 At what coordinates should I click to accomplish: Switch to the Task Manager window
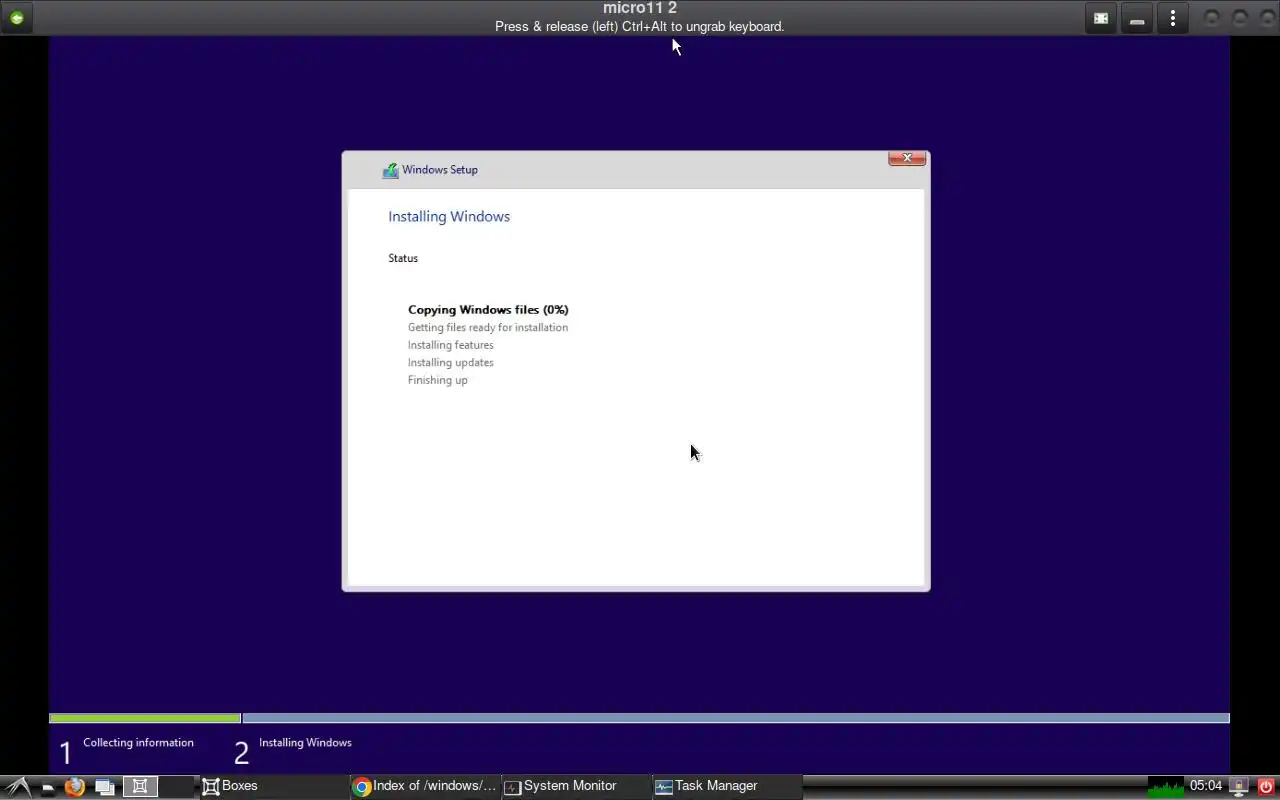click(726, 786)
